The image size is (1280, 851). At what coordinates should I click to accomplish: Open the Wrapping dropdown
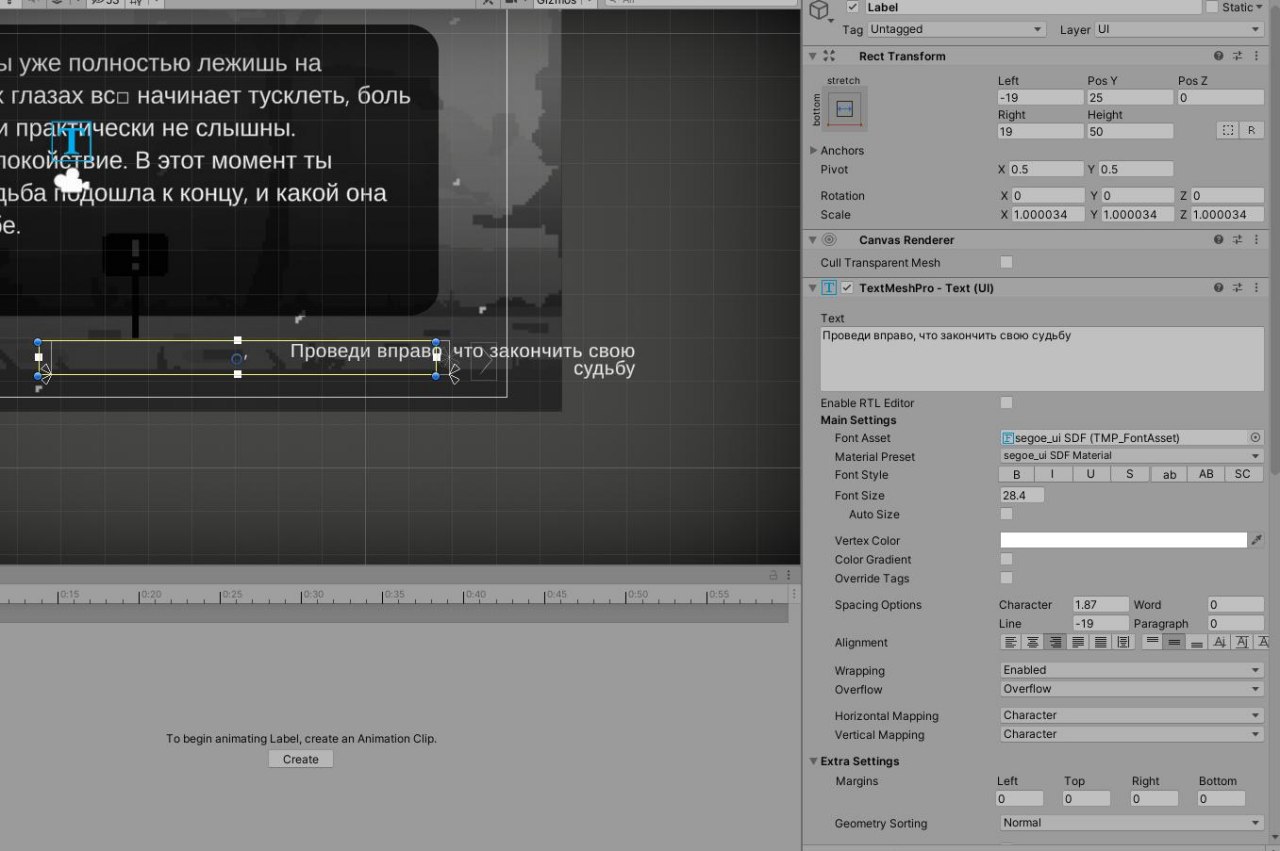pyautogui.click(x=1132, y=670)
